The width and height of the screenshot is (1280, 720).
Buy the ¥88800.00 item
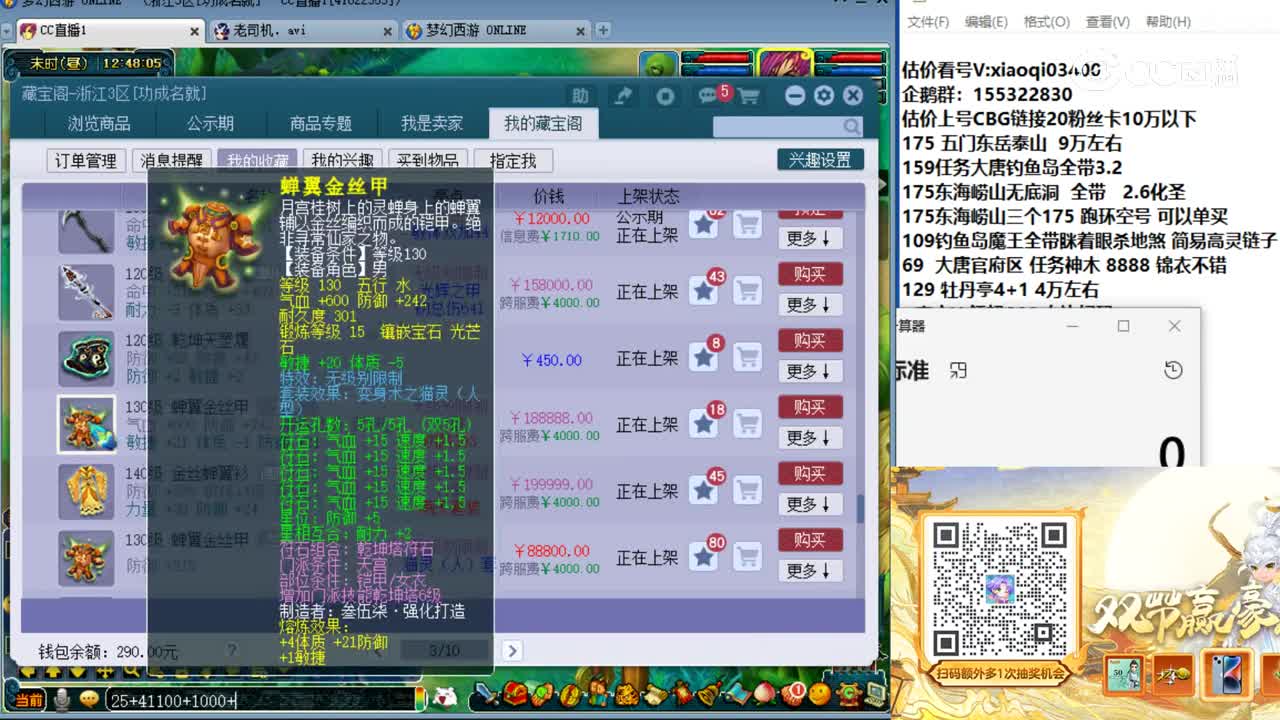(810, 540)
